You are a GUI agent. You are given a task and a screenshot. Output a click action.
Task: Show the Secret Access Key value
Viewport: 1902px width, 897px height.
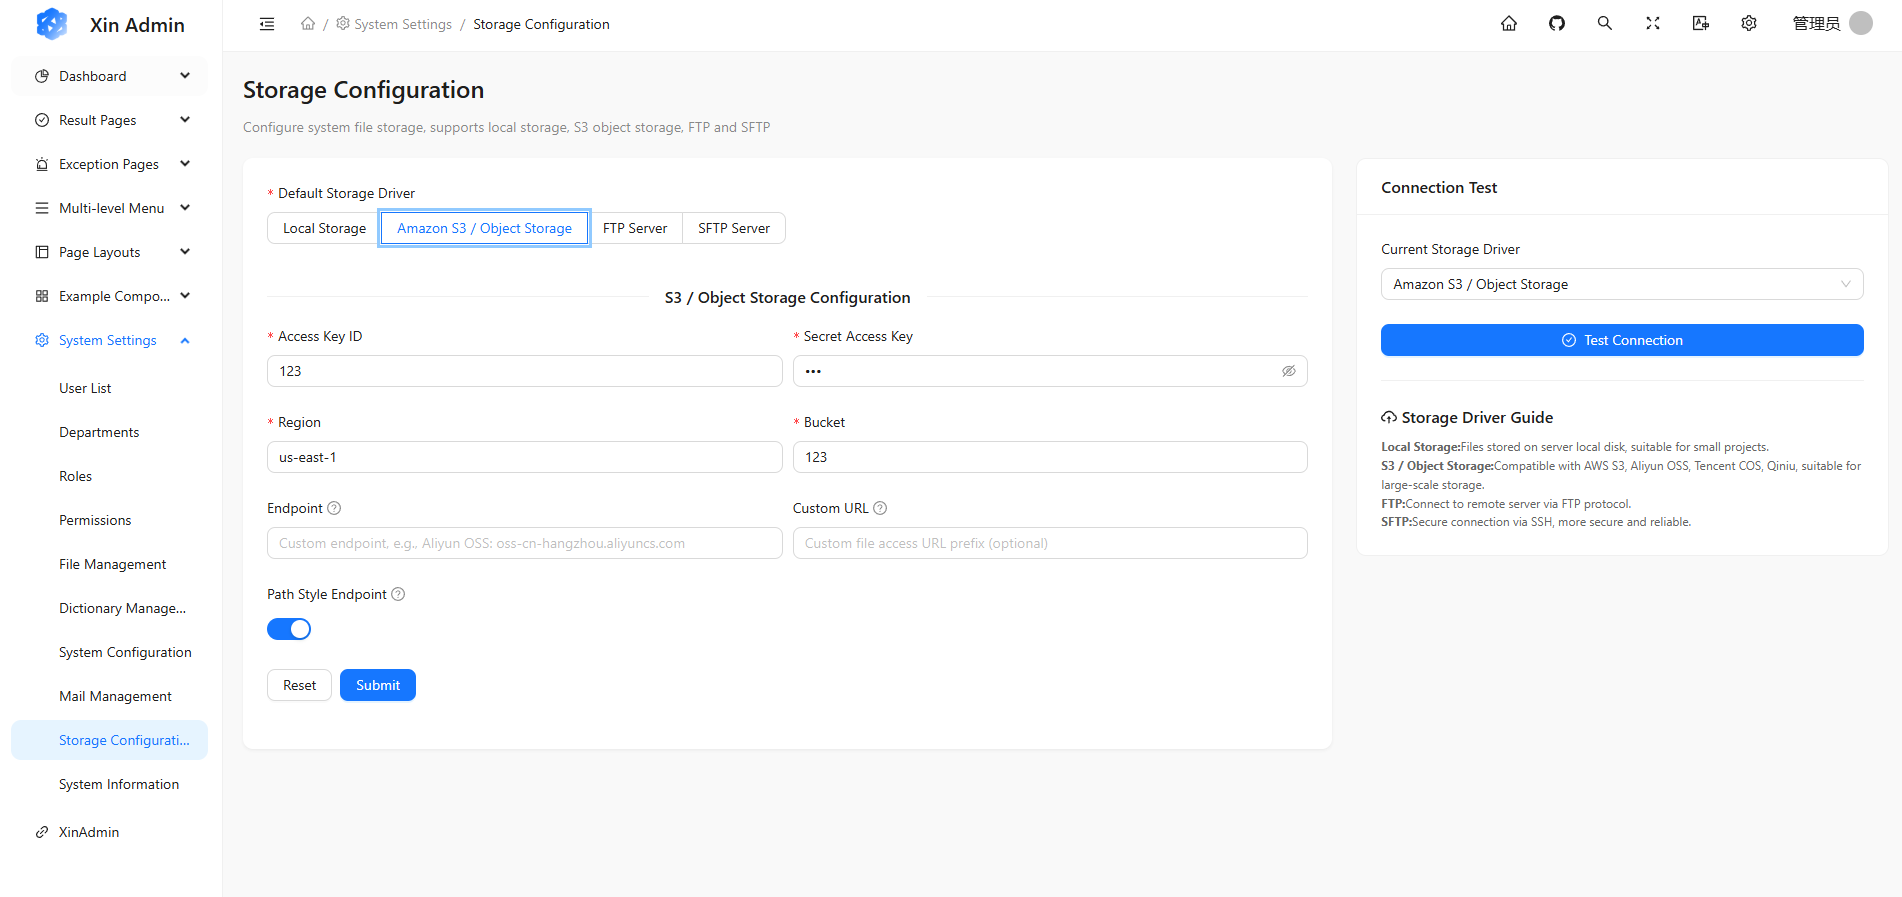click(1289, 371)
